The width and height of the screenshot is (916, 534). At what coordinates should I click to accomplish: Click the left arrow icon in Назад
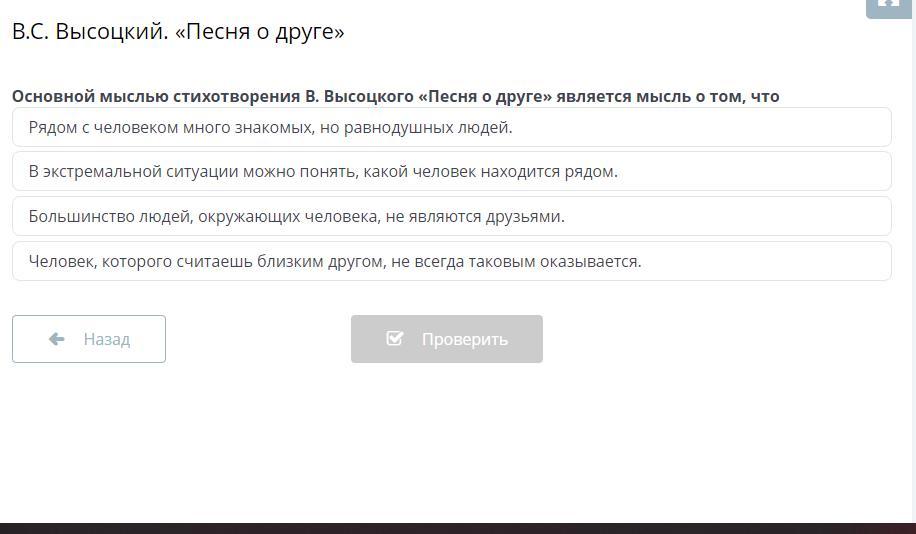point(57,339)
